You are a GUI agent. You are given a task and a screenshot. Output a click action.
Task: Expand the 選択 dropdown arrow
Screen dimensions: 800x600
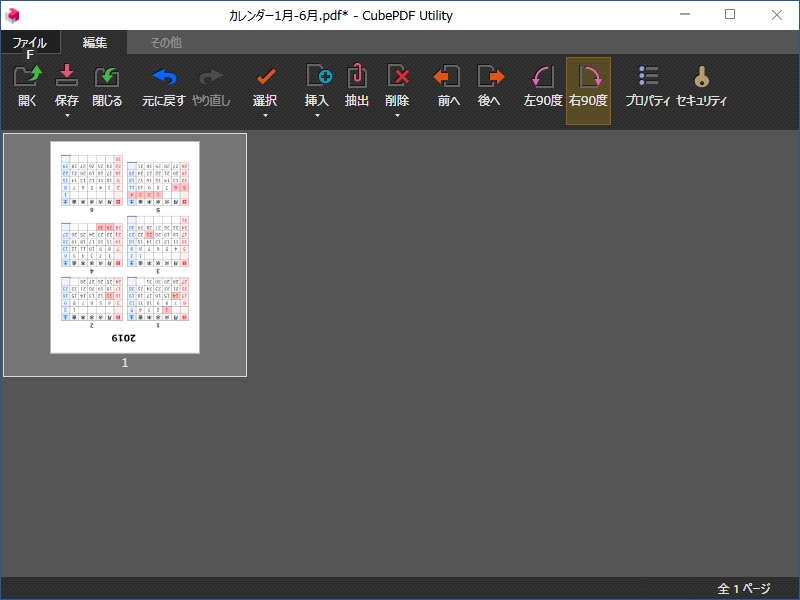(x=265, y=116)
